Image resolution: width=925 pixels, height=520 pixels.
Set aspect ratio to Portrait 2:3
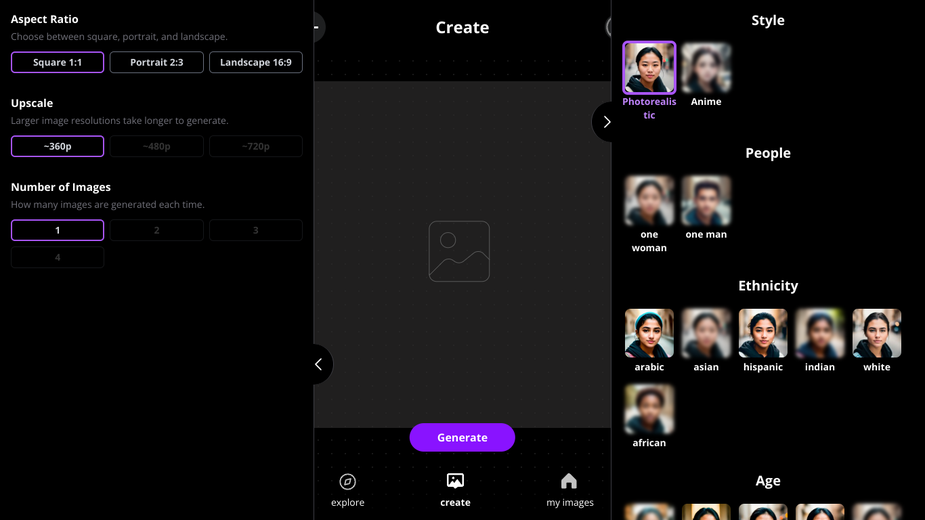[156, 62]
